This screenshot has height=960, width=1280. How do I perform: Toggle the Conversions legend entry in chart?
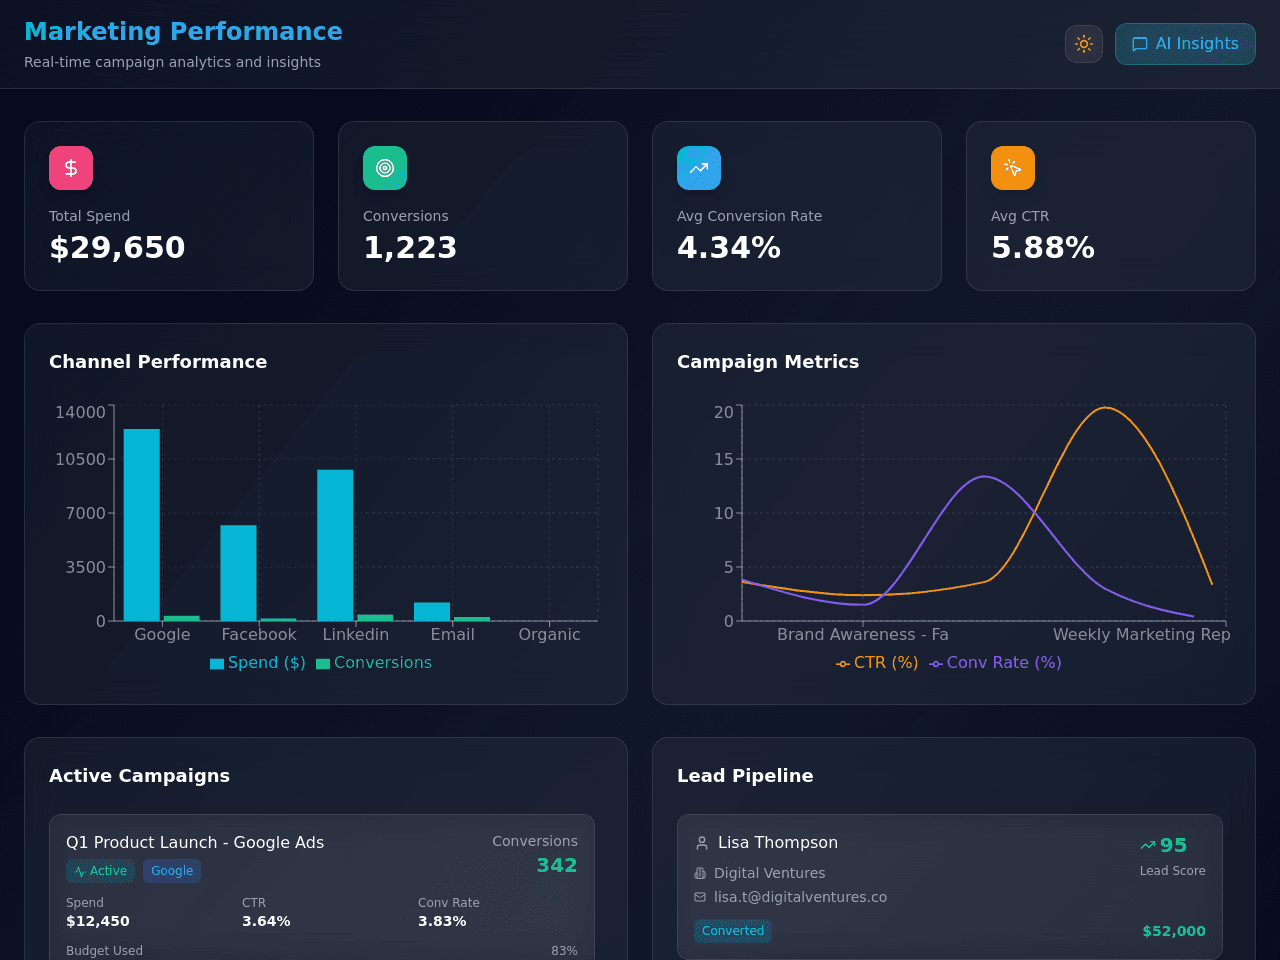pos(374,663)
